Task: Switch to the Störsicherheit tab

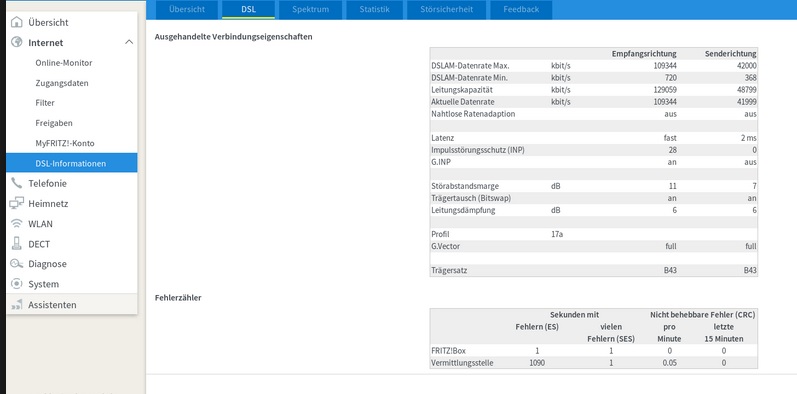Action: coord(446,9)
